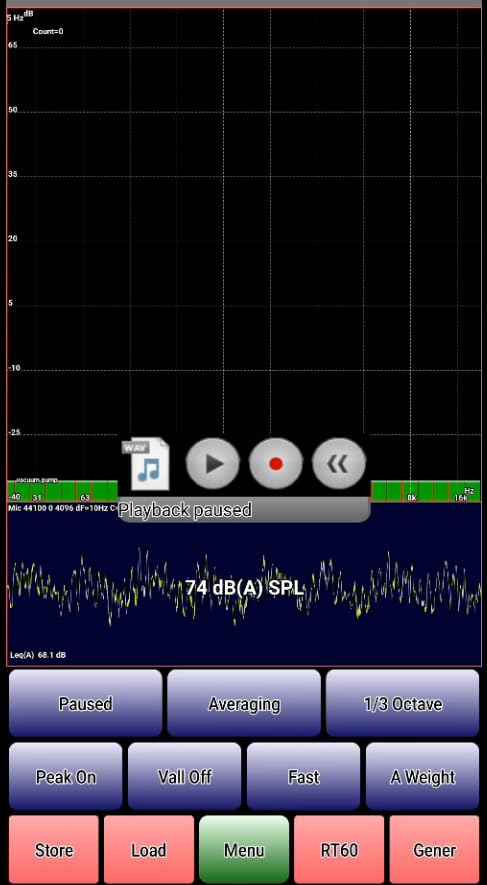Open the WAV file icon
This screenshot has width=487, height=885.
point(146,463)
